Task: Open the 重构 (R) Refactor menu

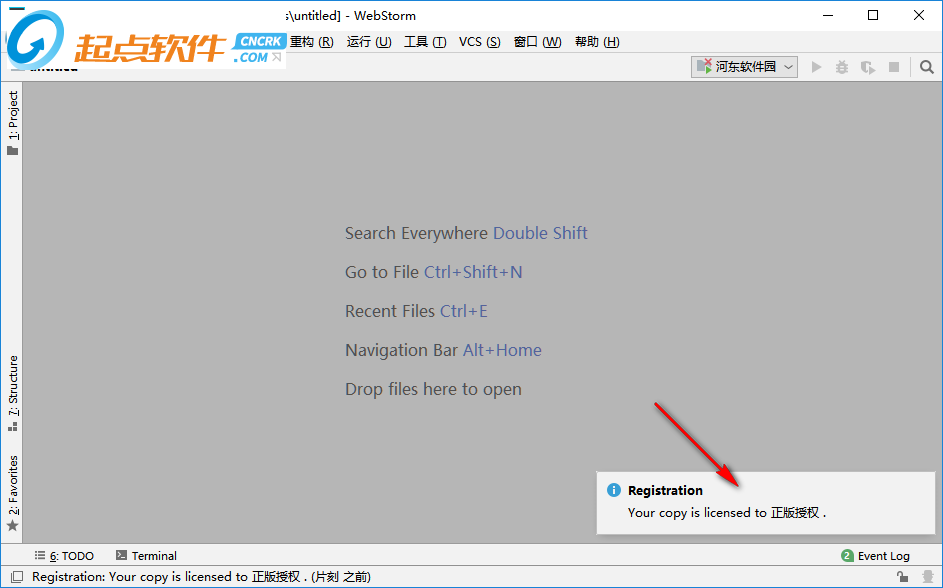Action: (312, 41)
